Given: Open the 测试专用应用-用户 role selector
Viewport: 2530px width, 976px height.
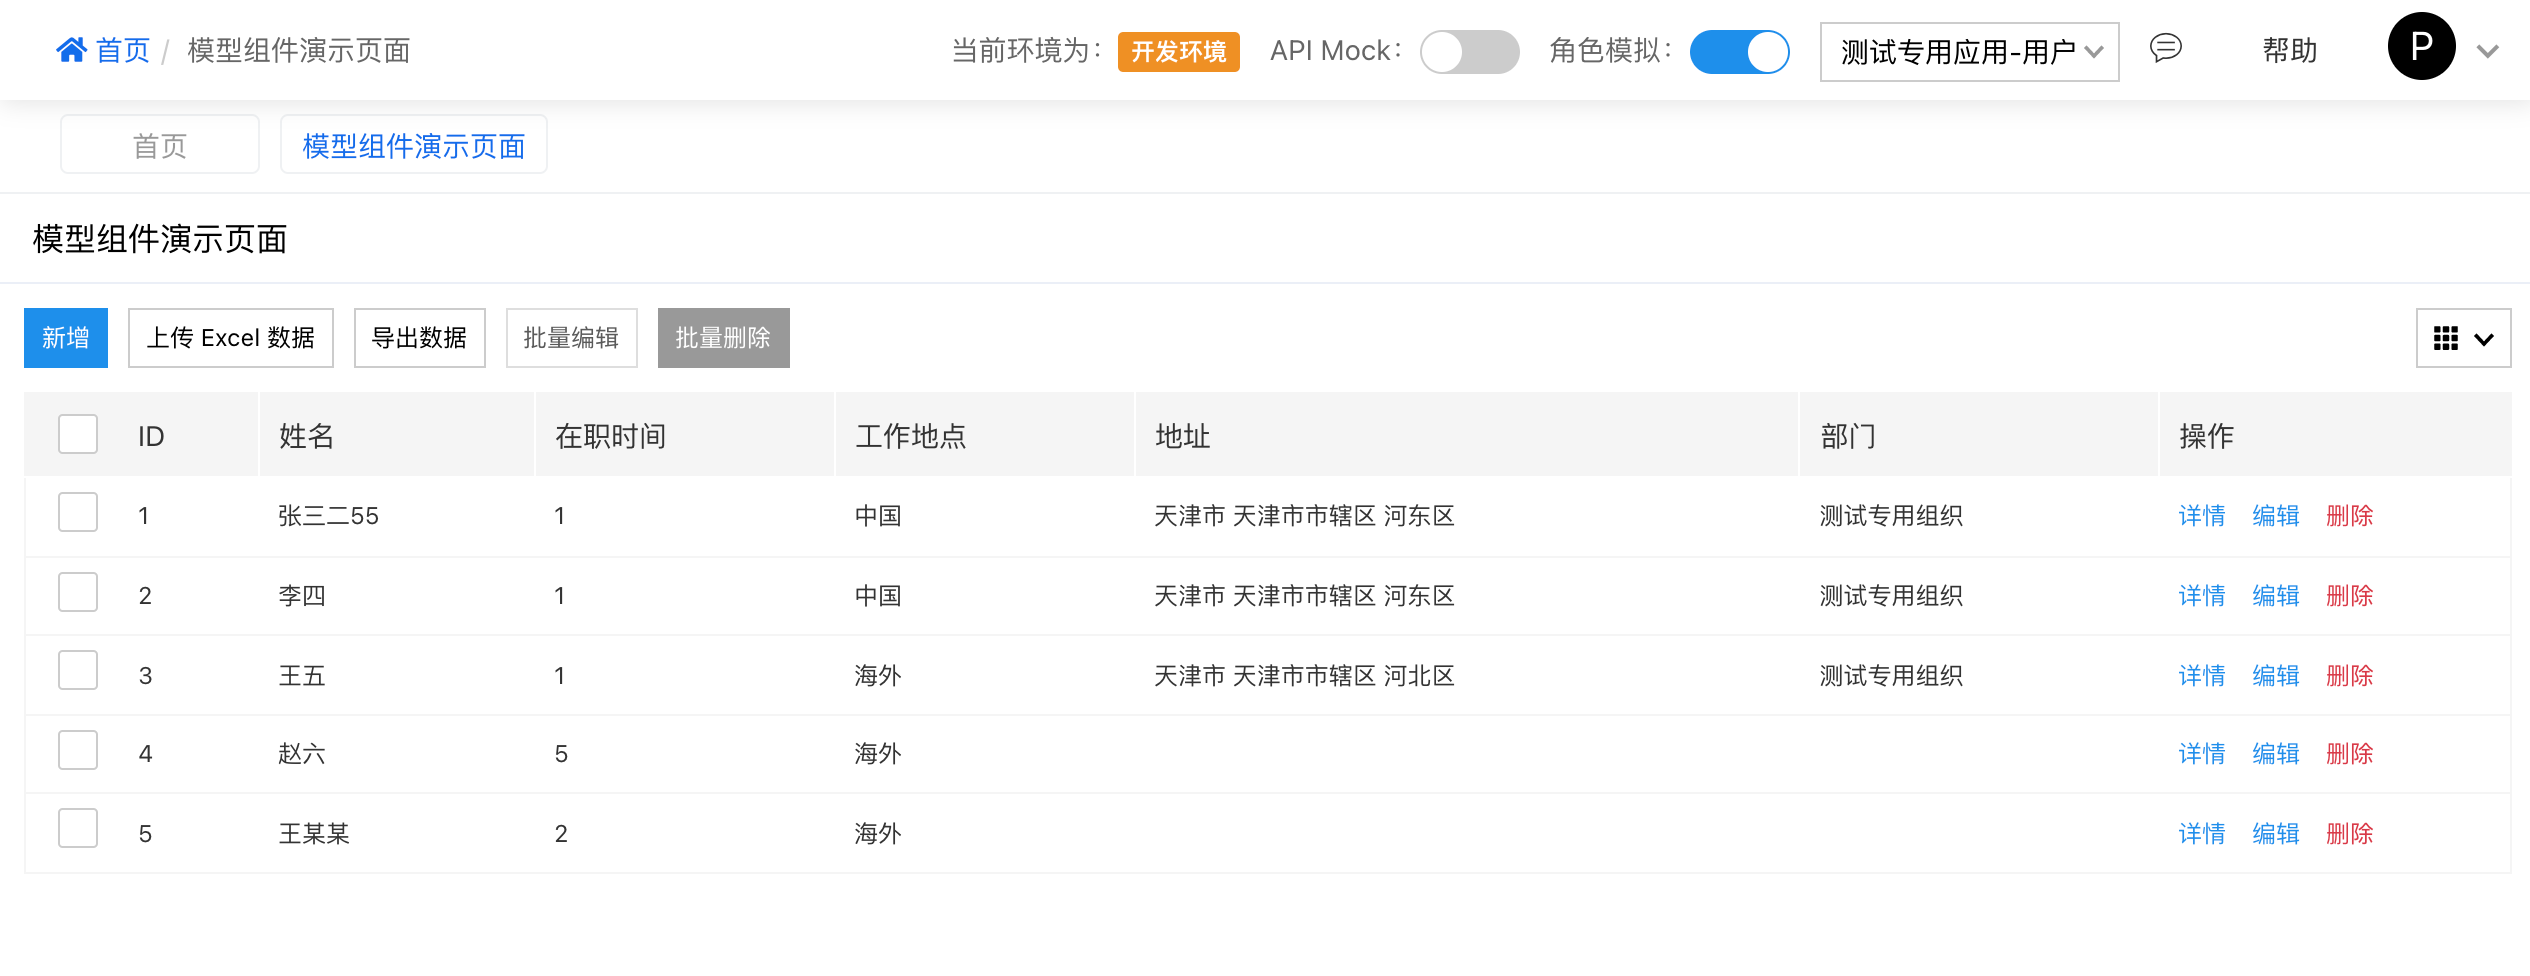Looking at the screenshot, I should pos(1969,52).
